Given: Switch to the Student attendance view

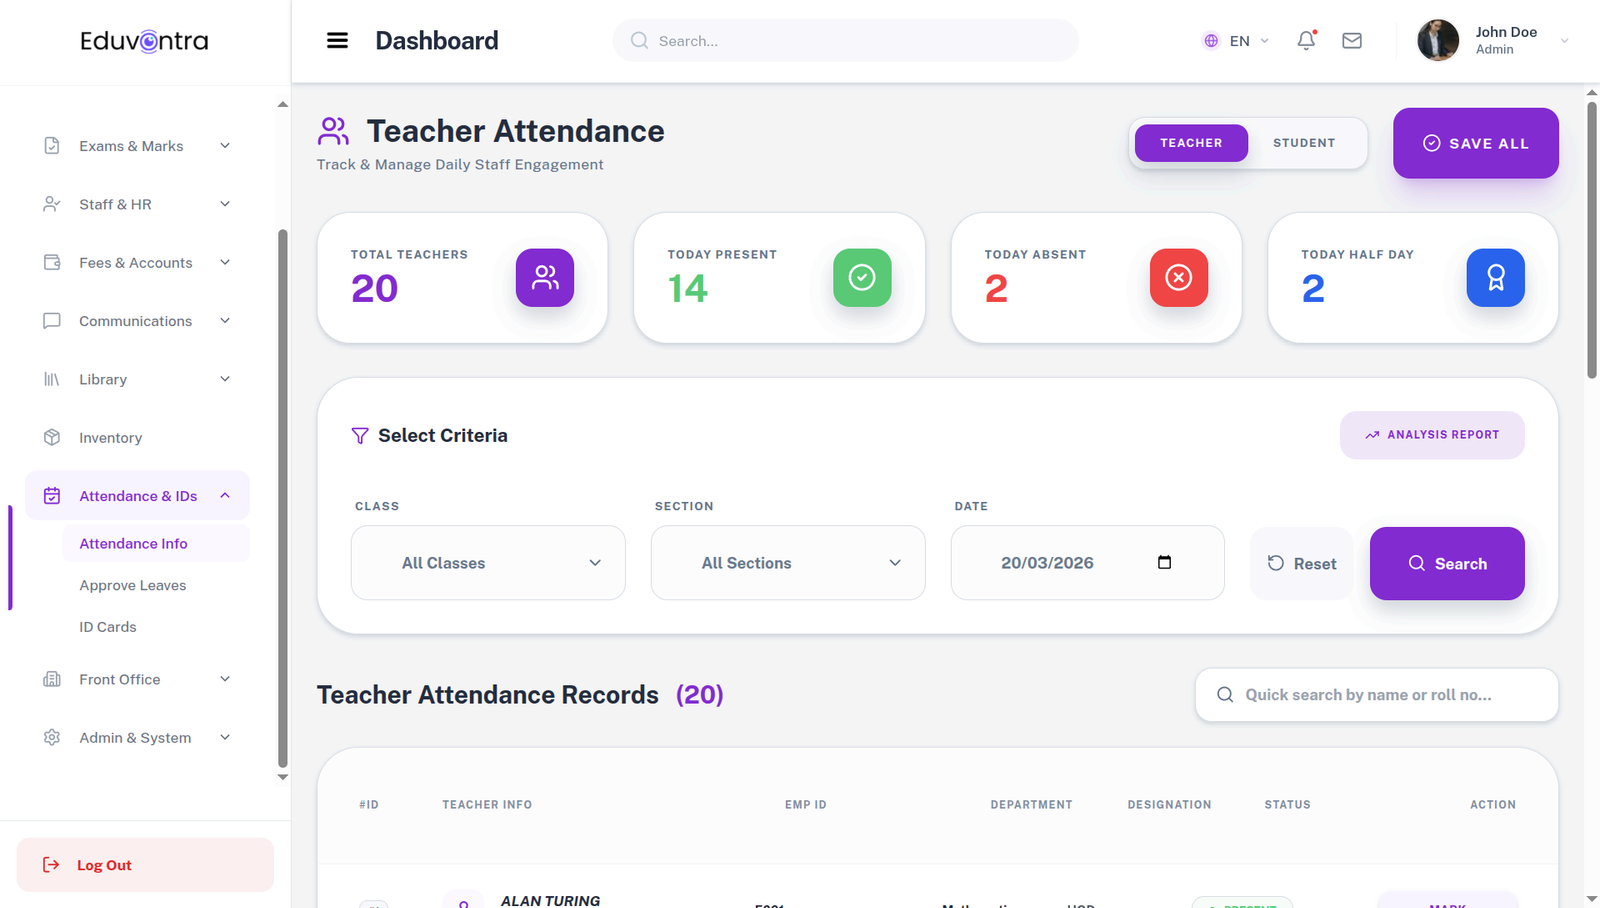Looking at the screenshot, I should pos(1303,143).
